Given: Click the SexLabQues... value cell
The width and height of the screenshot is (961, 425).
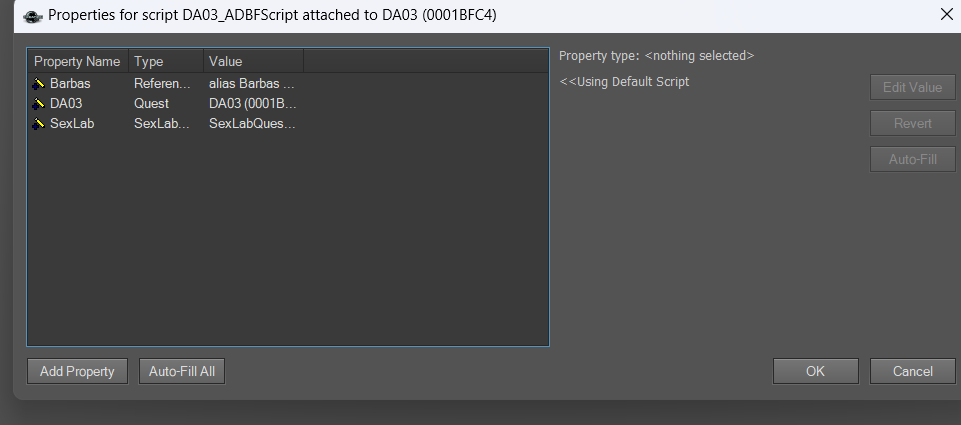Looking at the screenshot, I should tap(253, 124).
